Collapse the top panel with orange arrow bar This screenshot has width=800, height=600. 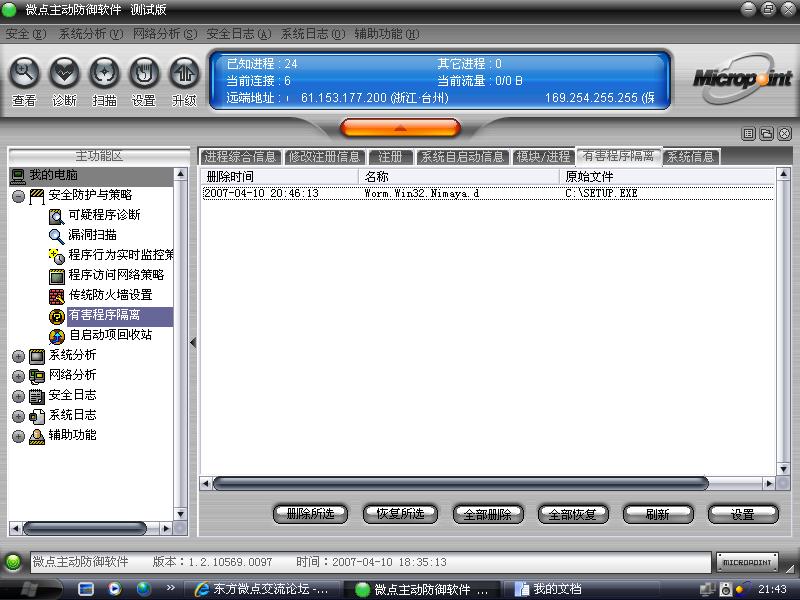[x=400, y=128]
